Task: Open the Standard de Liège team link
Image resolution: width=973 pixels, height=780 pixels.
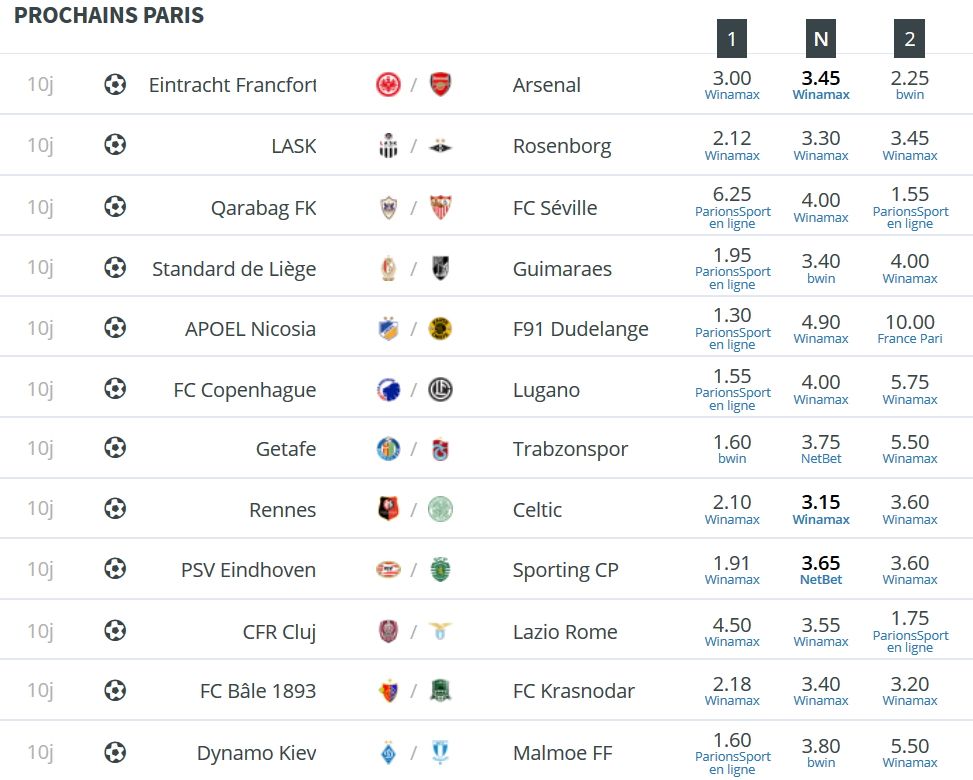Action: pyautogui.click(x=234, y=269)
